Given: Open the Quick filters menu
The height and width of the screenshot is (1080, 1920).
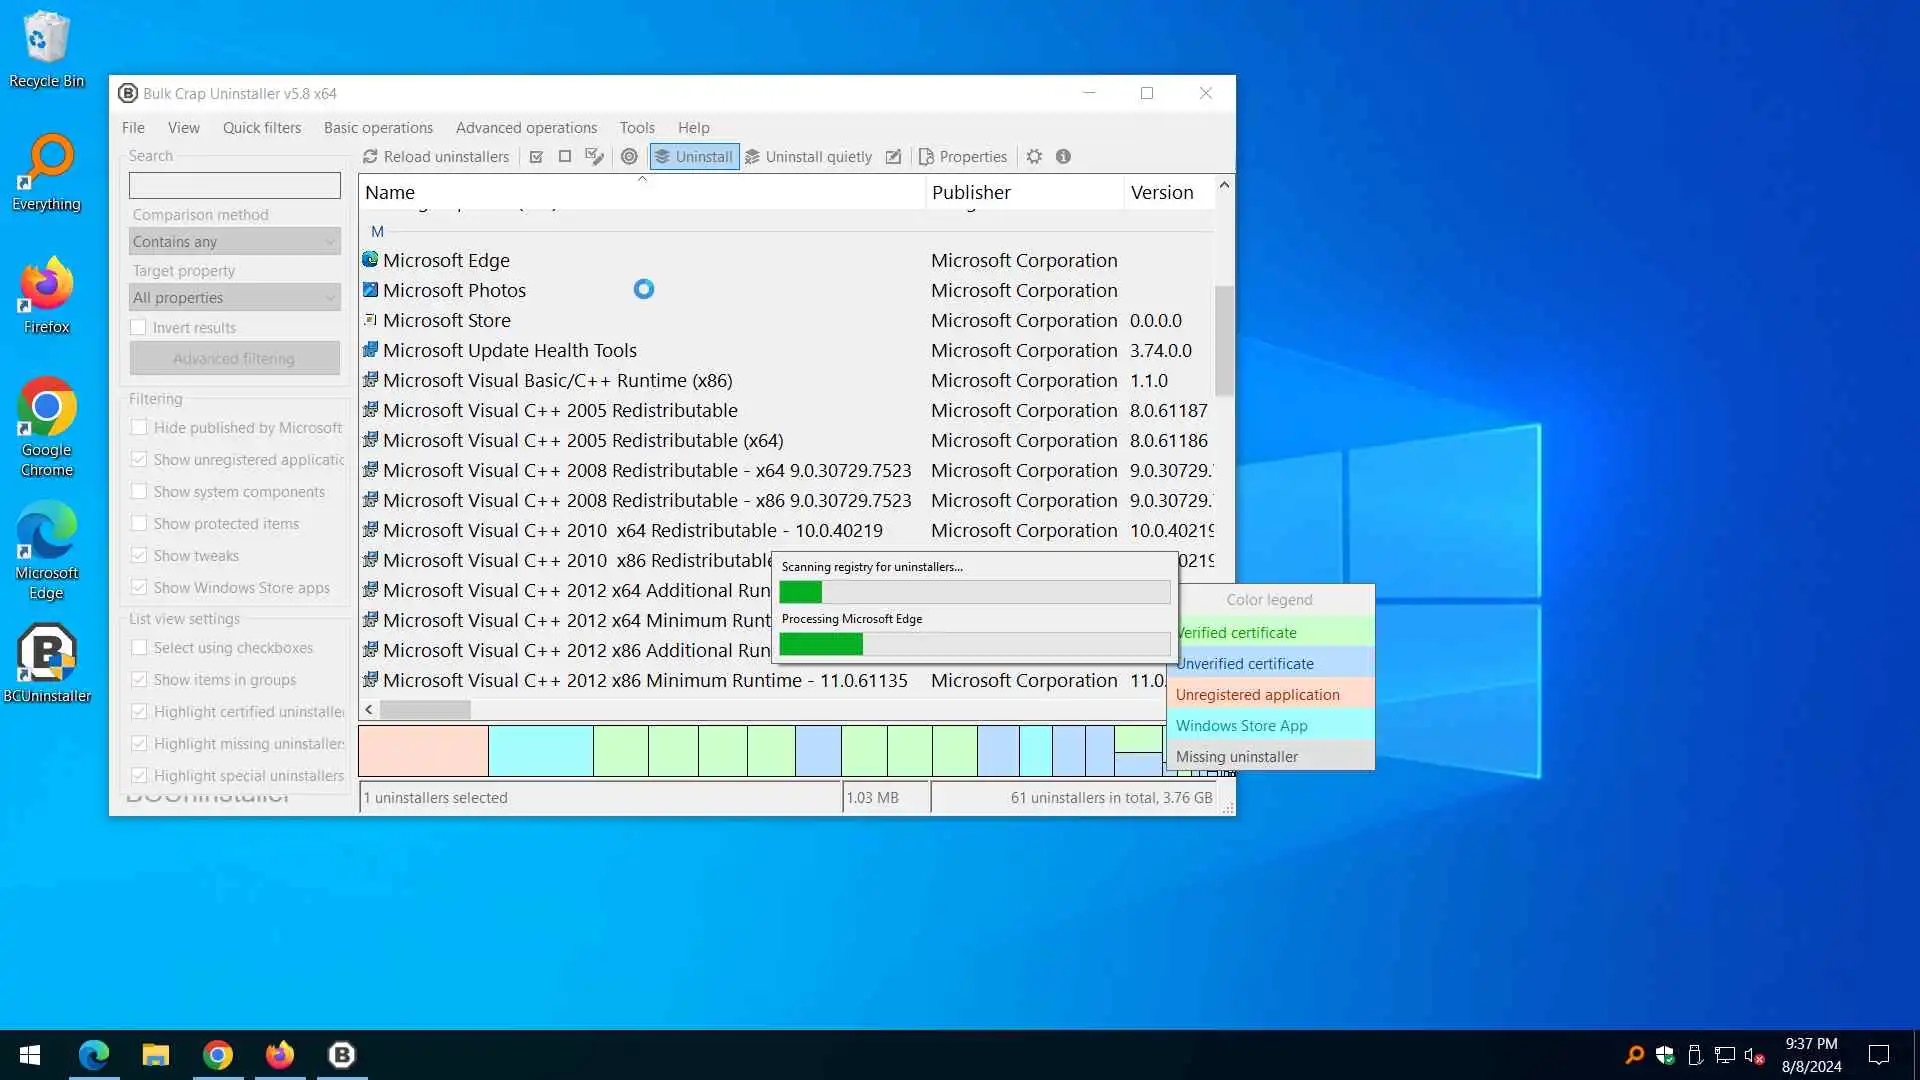Looking at the screenshot, I should click(261, 128).
